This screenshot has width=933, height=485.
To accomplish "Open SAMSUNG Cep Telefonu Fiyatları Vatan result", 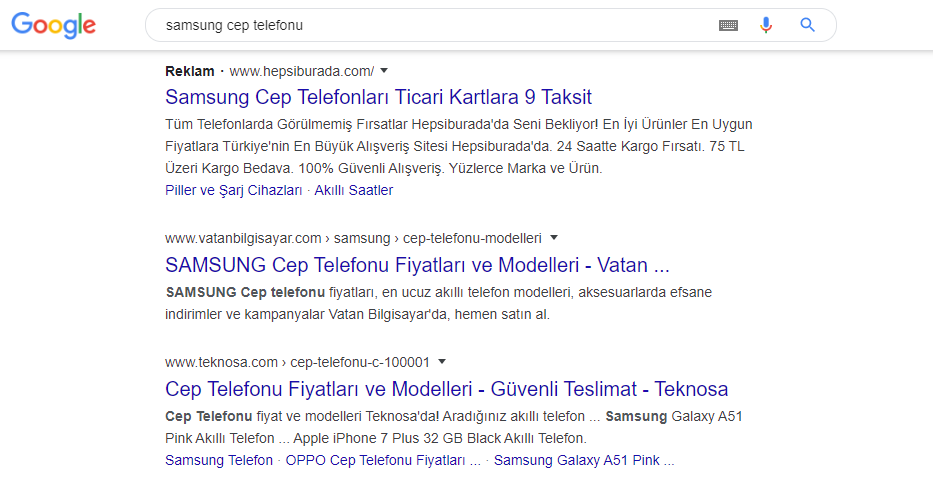I will pyautogui.click(x=417, y=265).
